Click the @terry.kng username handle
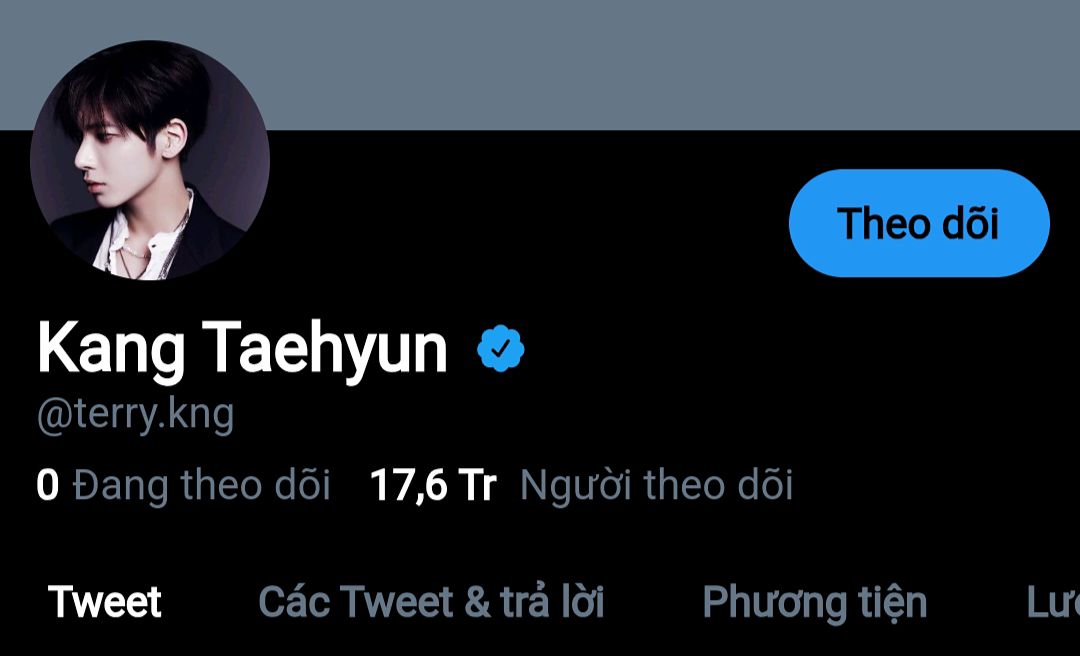Image resolution: width=1080 pixels, height=656 pixels. [136, 416]
